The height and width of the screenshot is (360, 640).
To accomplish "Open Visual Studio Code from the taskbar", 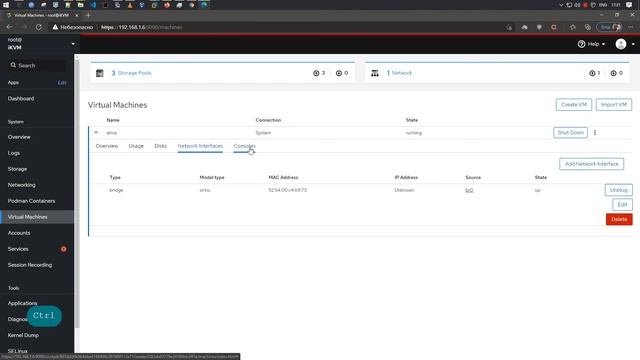I will [x=93, y=5].
